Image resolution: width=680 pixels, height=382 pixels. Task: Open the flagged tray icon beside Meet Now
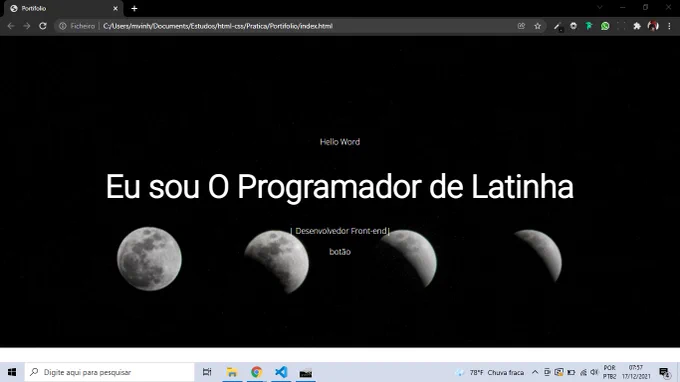coord(559,372)
